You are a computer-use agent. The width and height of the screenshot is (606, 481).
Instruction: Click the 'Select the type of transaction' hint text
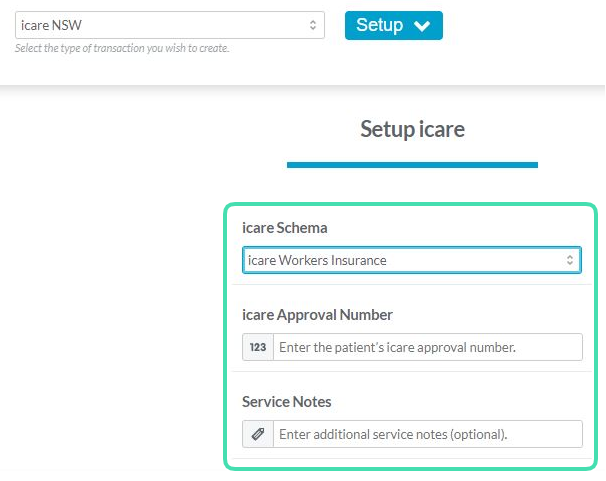[x=122, y=48]
